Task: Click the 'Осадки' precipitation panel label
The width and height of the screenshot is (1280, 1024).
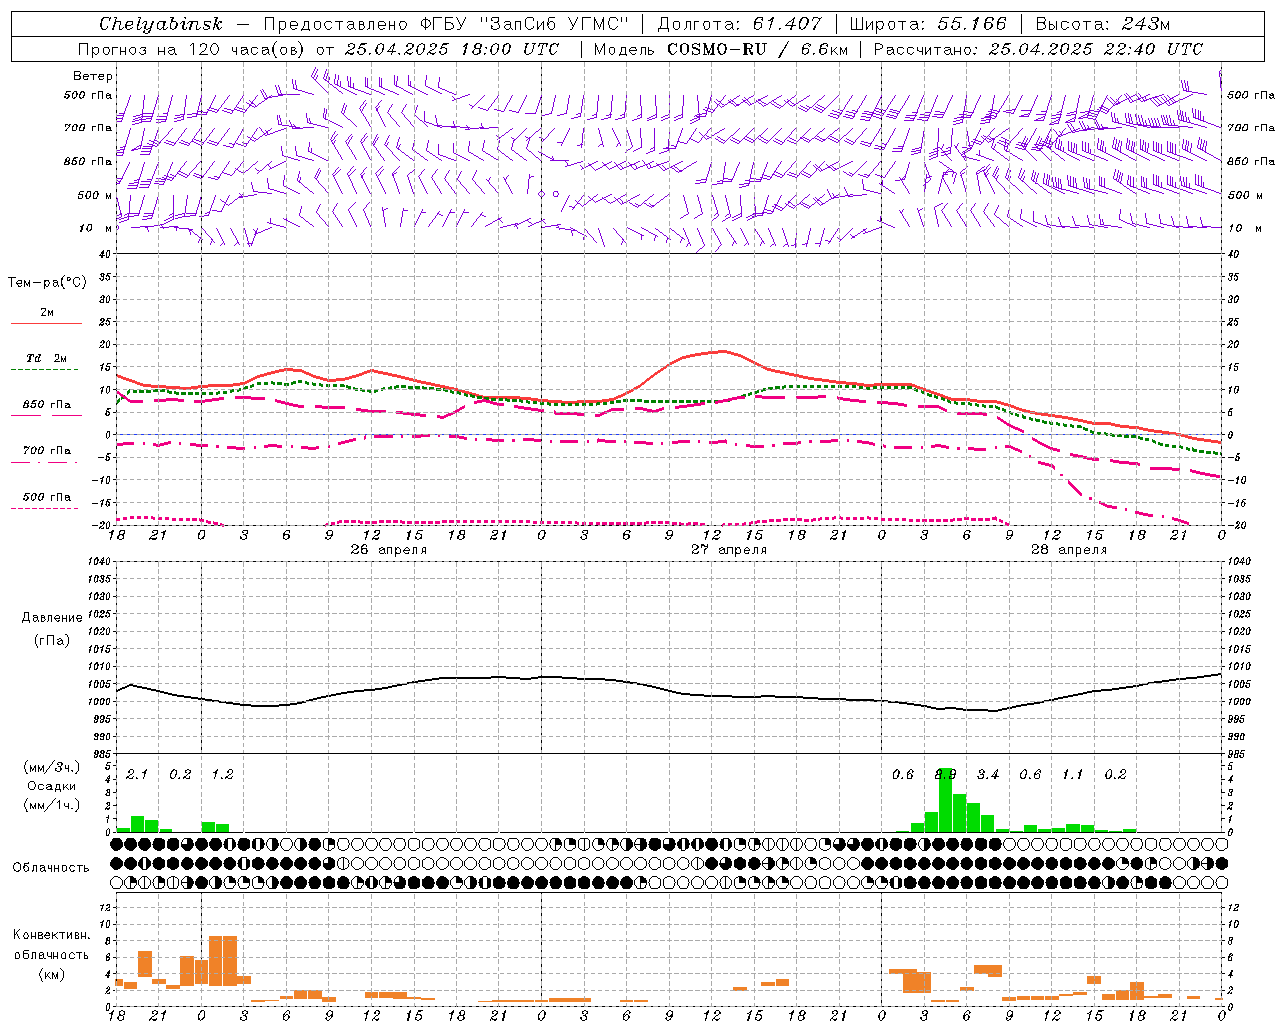Action: pos(51,786)
